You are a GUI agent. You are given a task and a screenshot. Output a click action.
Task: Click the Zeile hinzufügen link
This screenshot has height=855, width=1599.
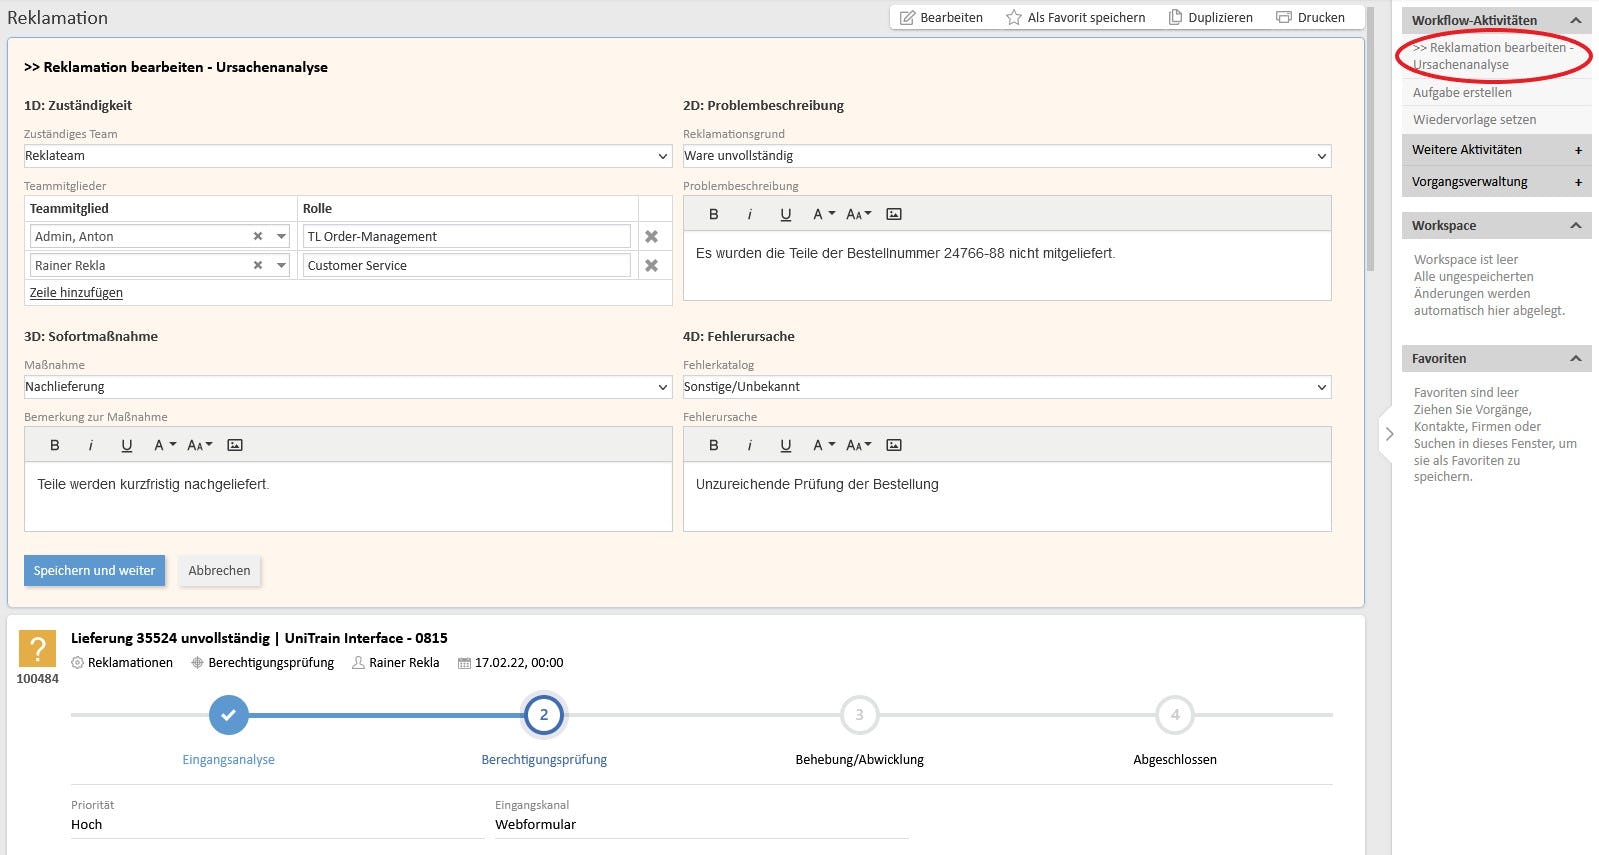[76, 293]
